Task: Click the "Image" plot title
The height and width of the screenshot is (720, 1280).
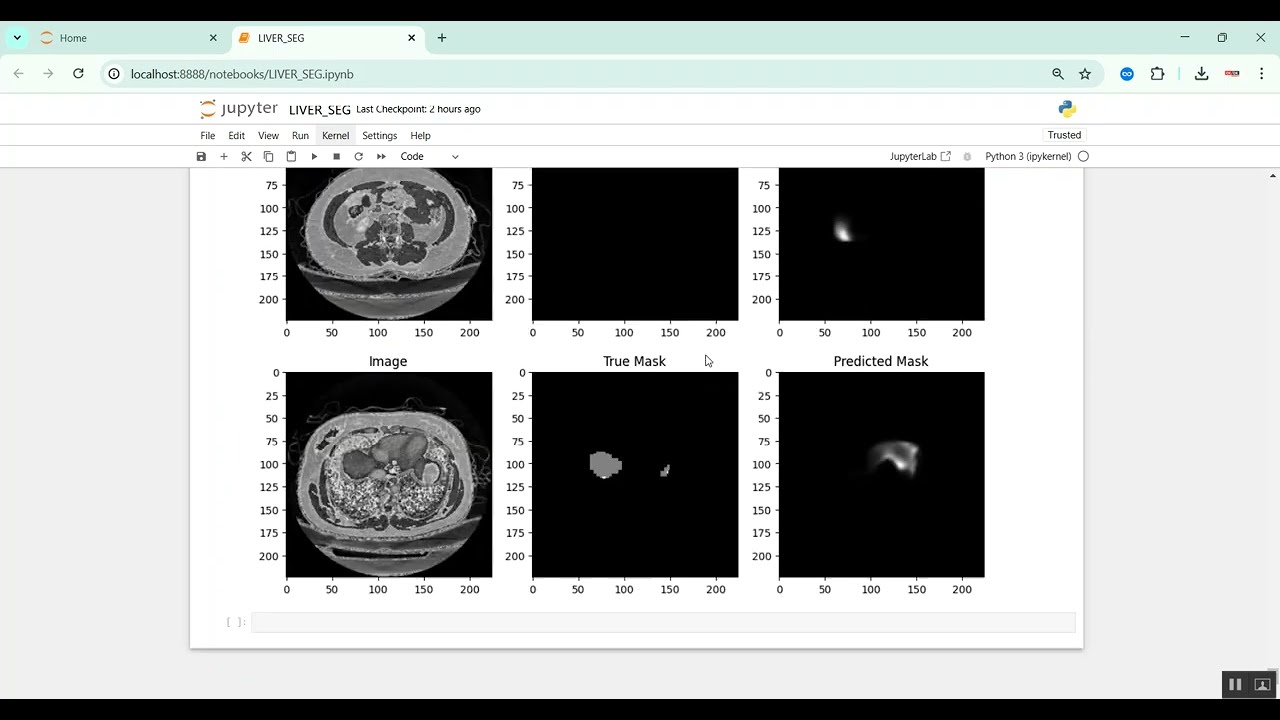Action: (x=388, y=361)
